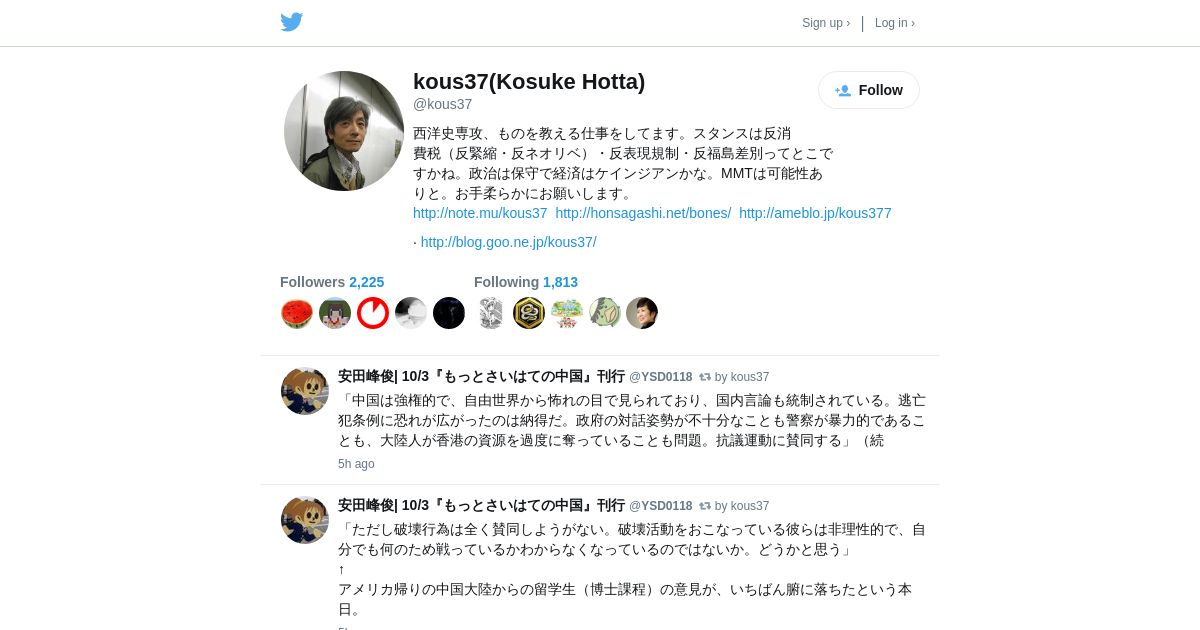Open the ameblo.jp/kous377 link
1200x630 pixels.
pyautogui.click(x=815, y=213)
